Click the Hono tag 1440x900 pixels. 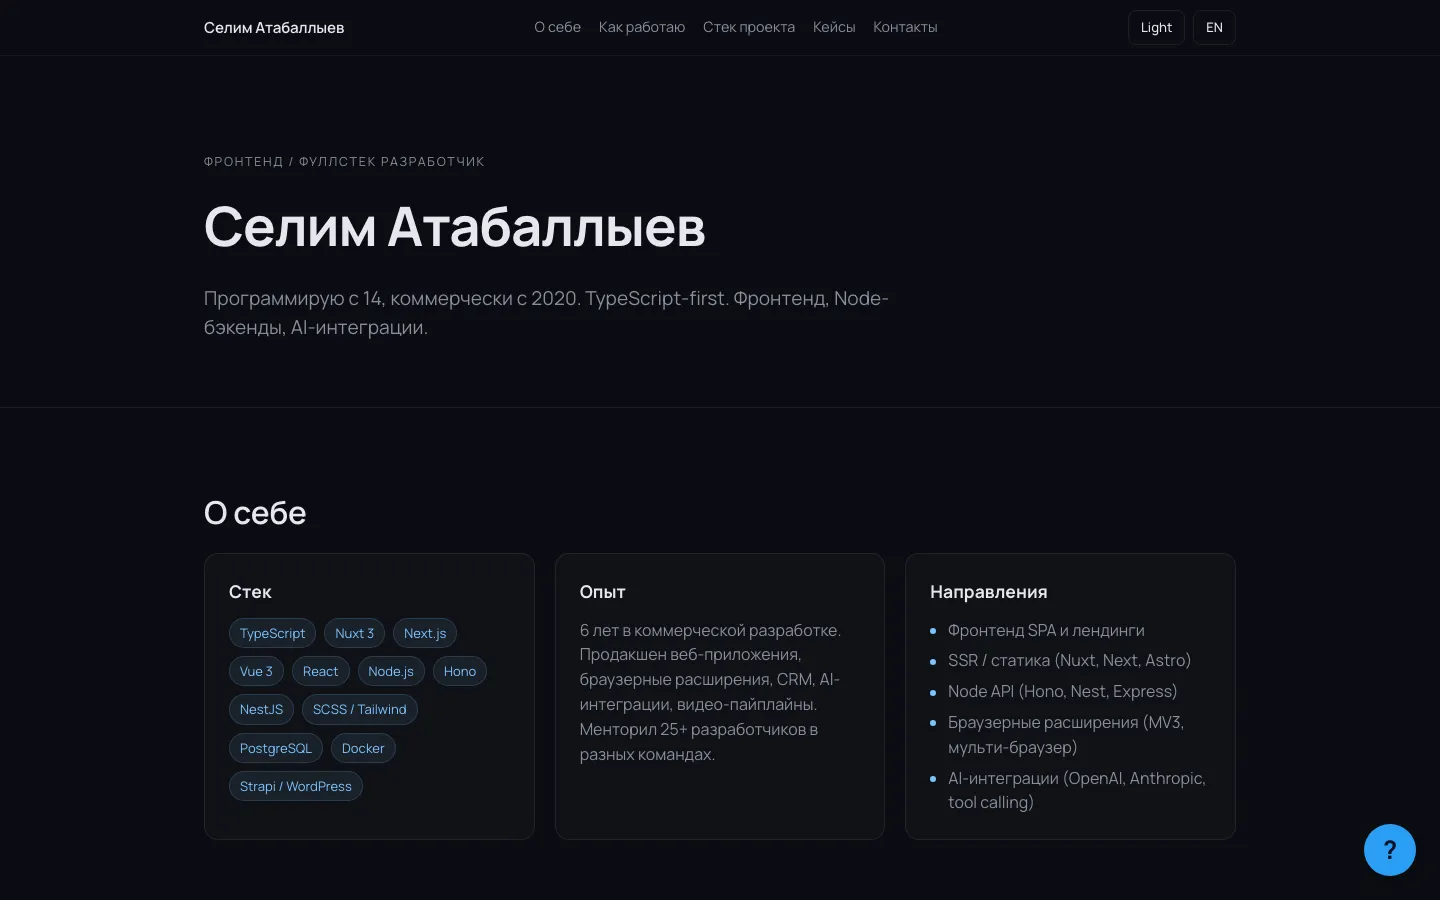pyautogui.click(x=460, y=671)
